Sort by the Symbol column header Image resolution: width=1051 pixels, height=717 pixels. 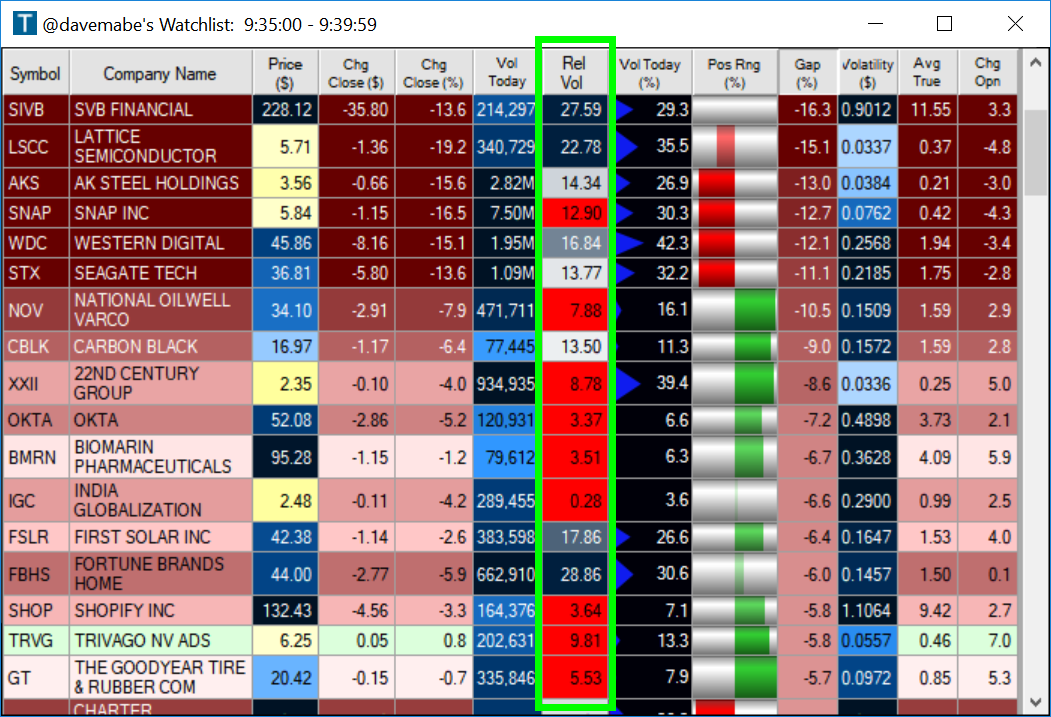pos(36,73)
